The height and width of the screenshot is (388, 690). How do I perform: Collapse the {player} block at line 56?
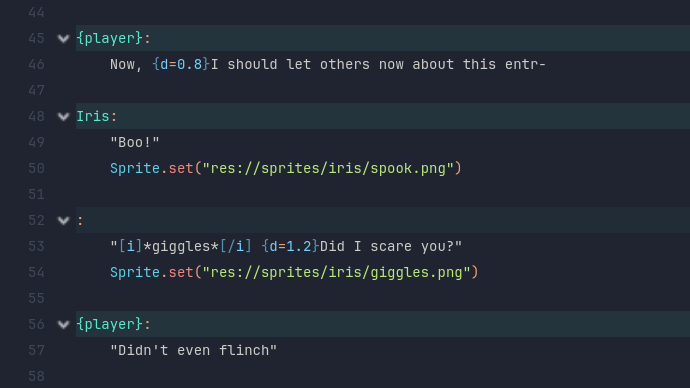pyautogui.click(x=63, y=325)
